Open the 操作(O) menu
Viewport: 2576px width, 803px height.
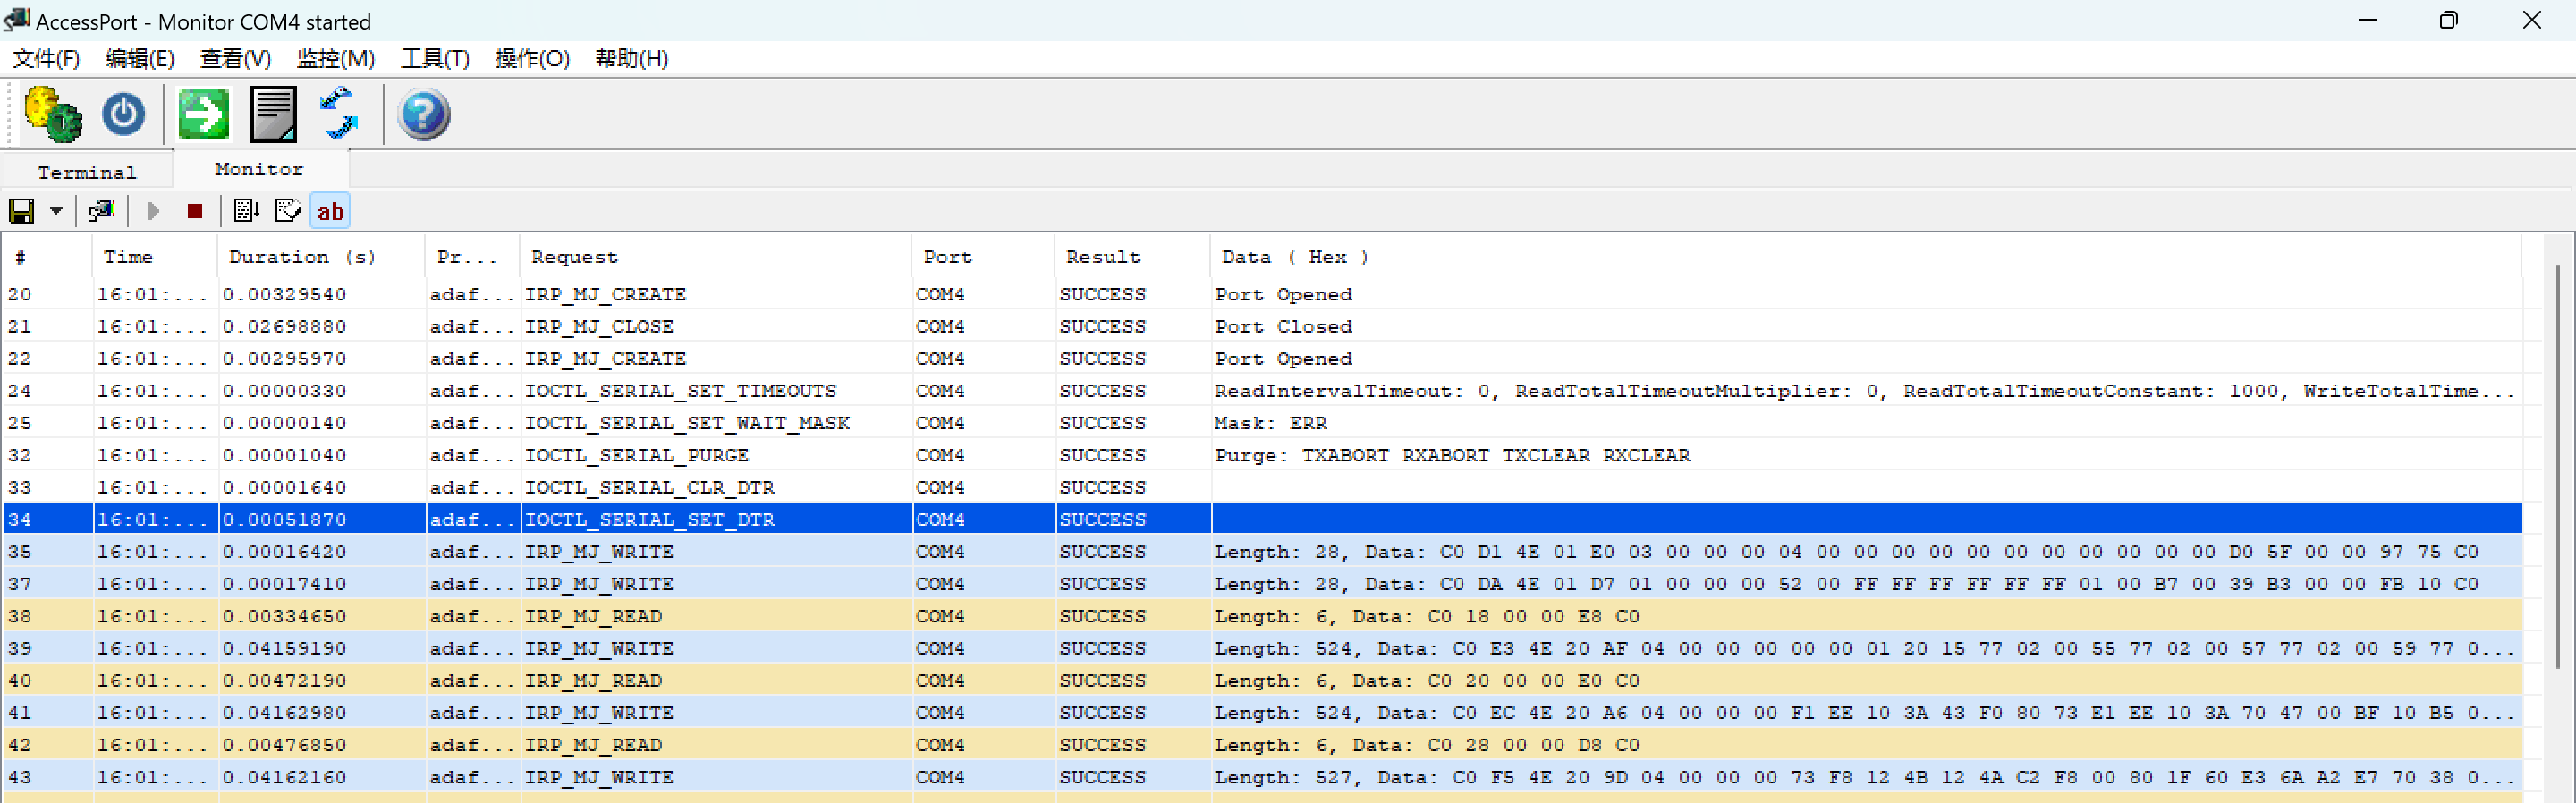[532, 59]
